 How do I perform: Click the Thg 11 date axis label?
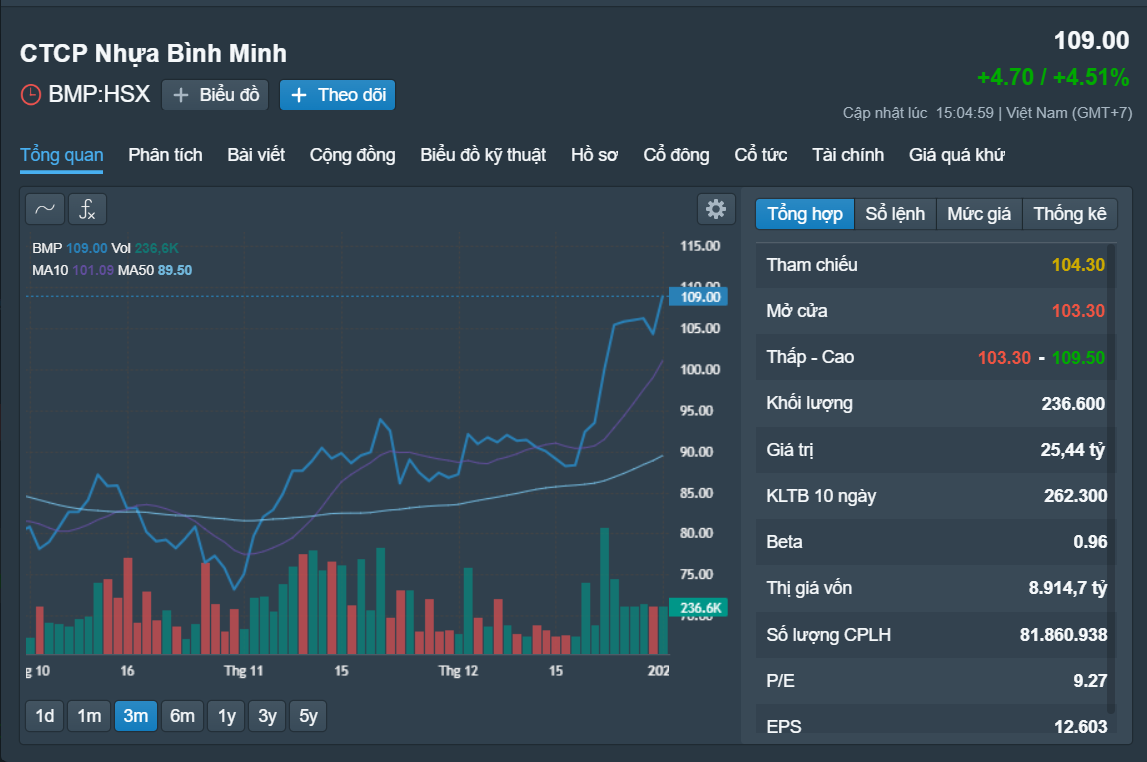point(244,671)
